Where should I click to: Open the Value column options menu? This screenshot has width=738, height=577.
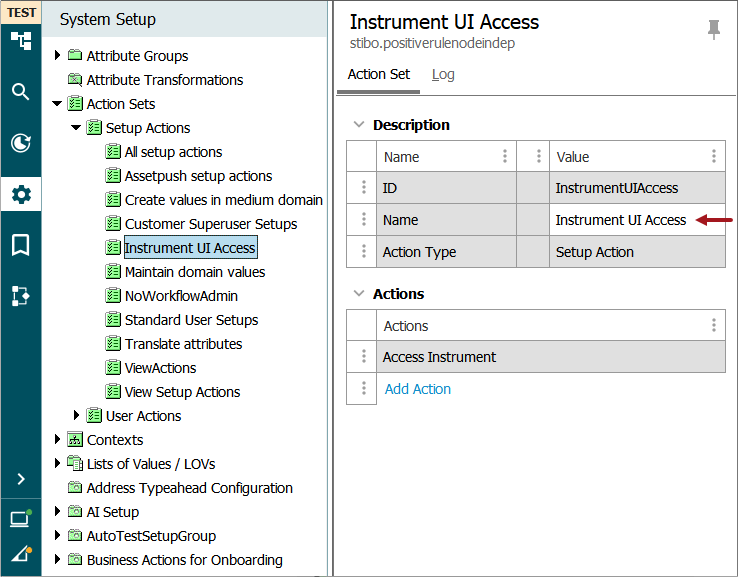coord(713,157)
